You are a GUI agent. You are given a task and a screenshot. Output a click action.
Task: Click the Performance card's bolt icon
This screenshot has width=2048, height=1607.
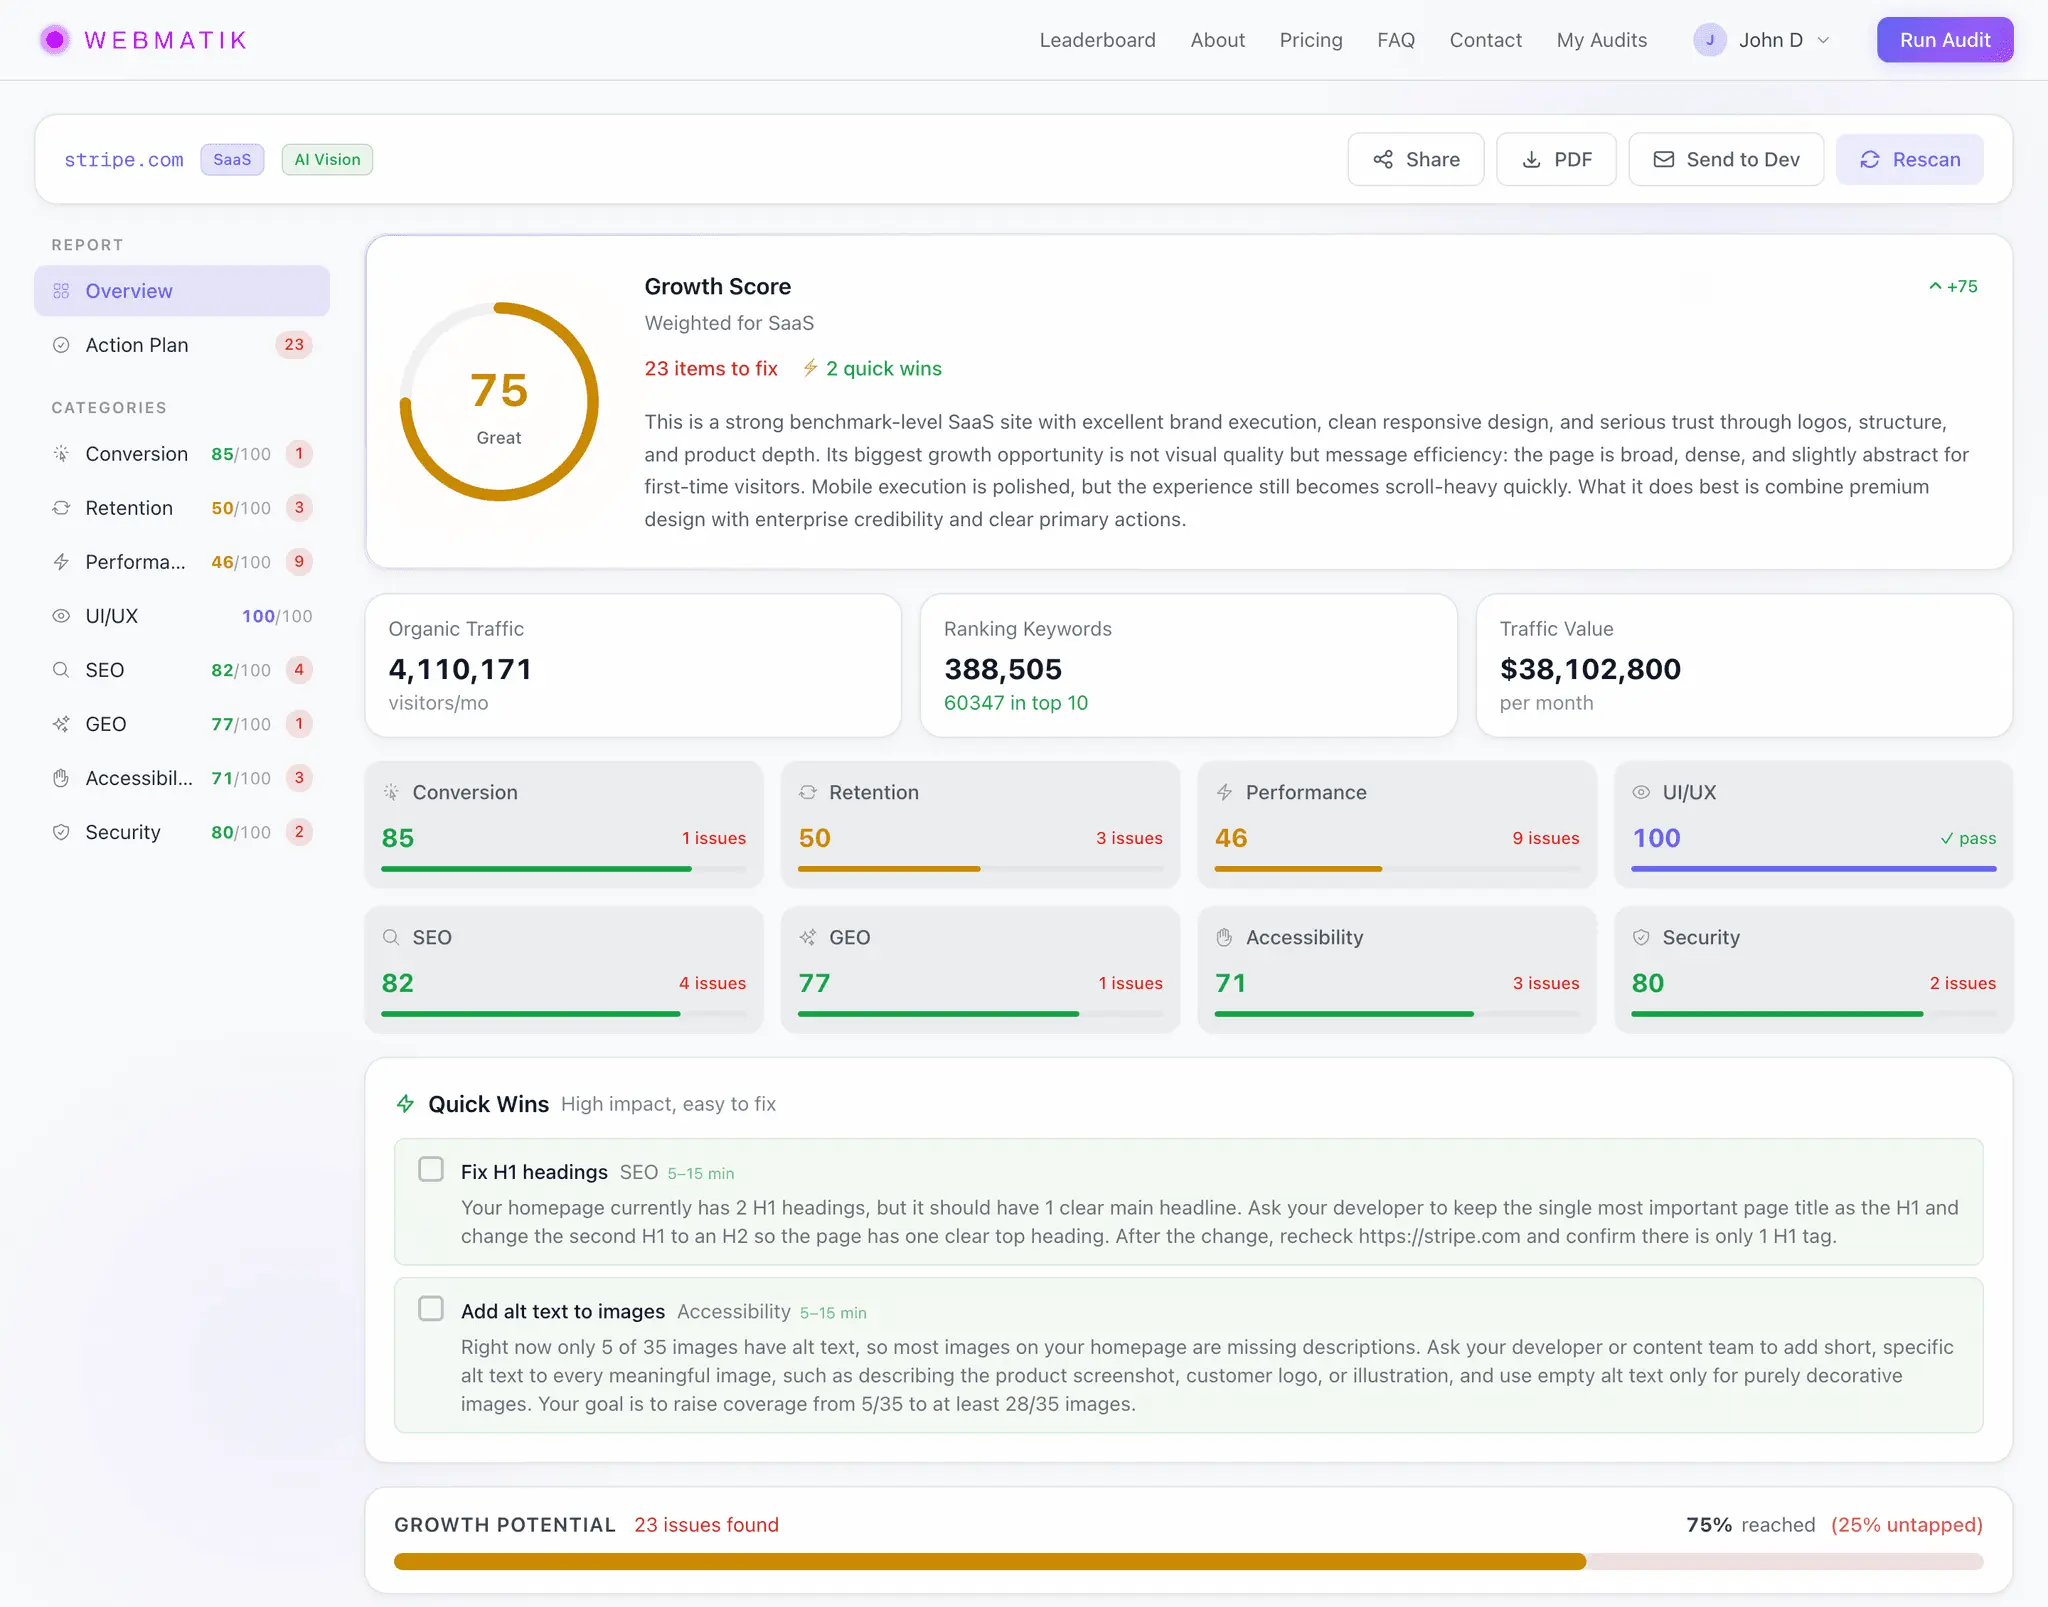(1224, 792)
